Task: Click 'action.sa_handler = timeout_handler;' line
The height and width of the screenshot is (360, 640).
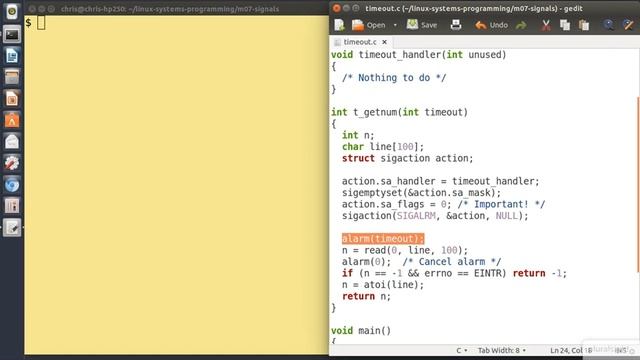Action: (440, 181)
